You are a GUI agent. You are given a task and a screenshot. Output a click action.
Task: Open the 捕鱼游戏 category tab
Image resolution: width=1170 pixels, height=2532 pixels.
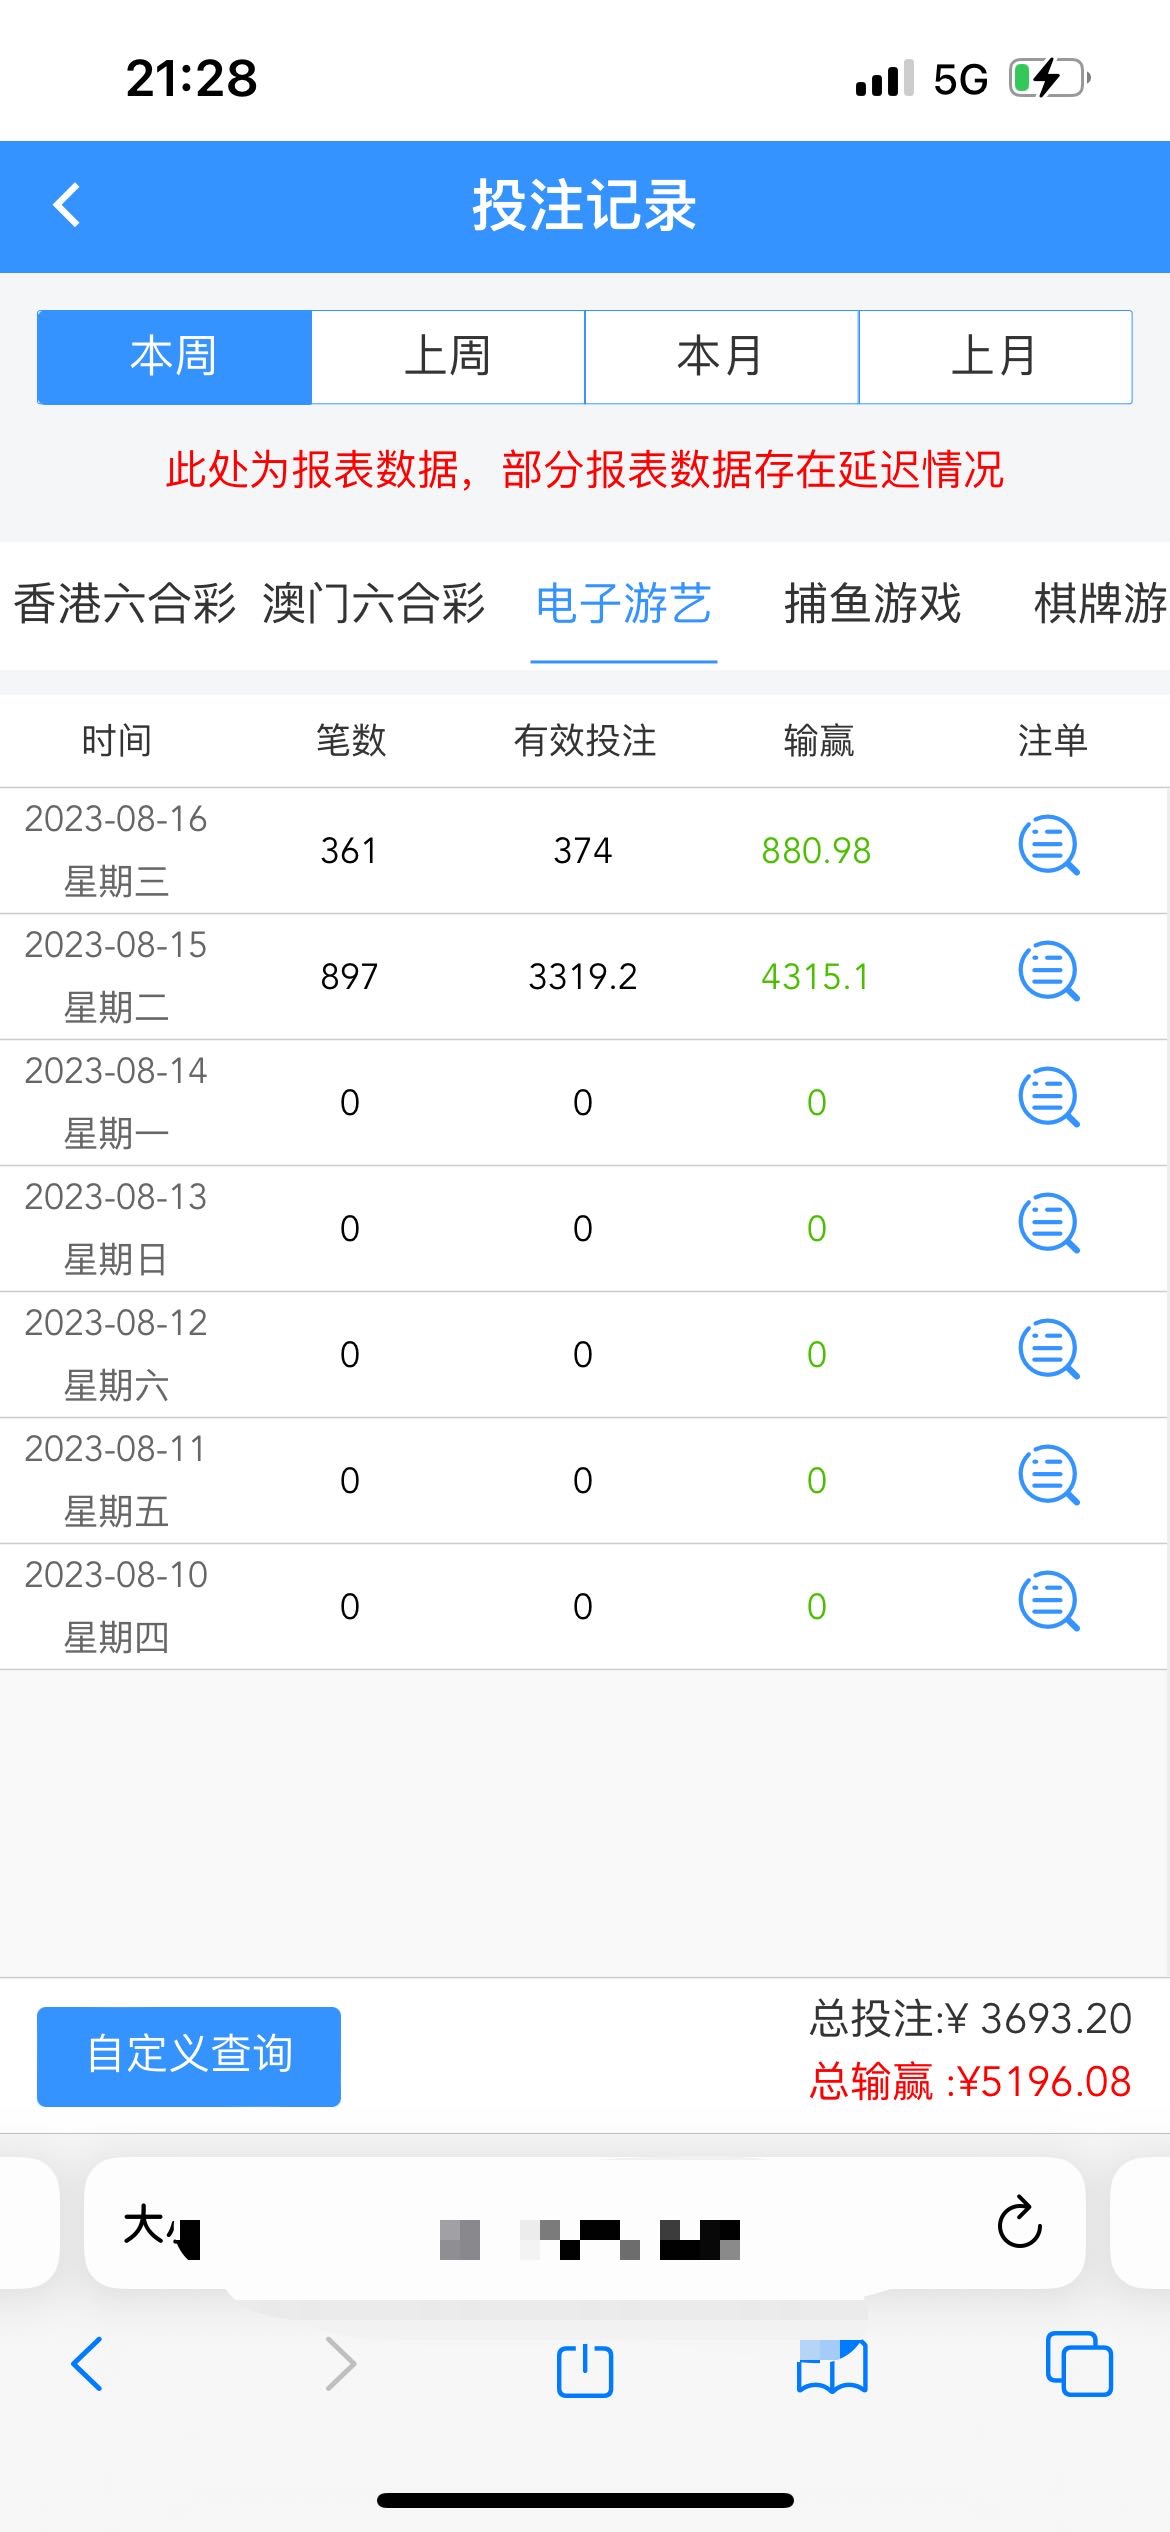(872, 605)
